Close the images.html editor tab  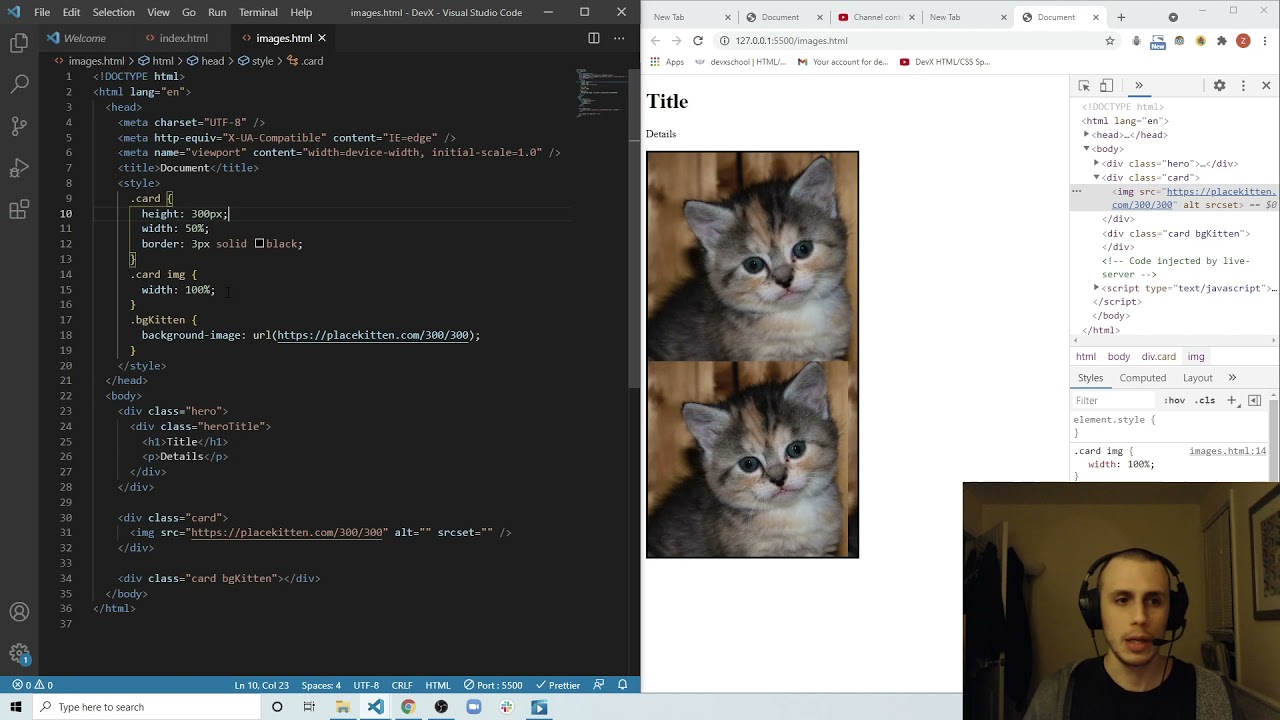(x=322, y=38)
